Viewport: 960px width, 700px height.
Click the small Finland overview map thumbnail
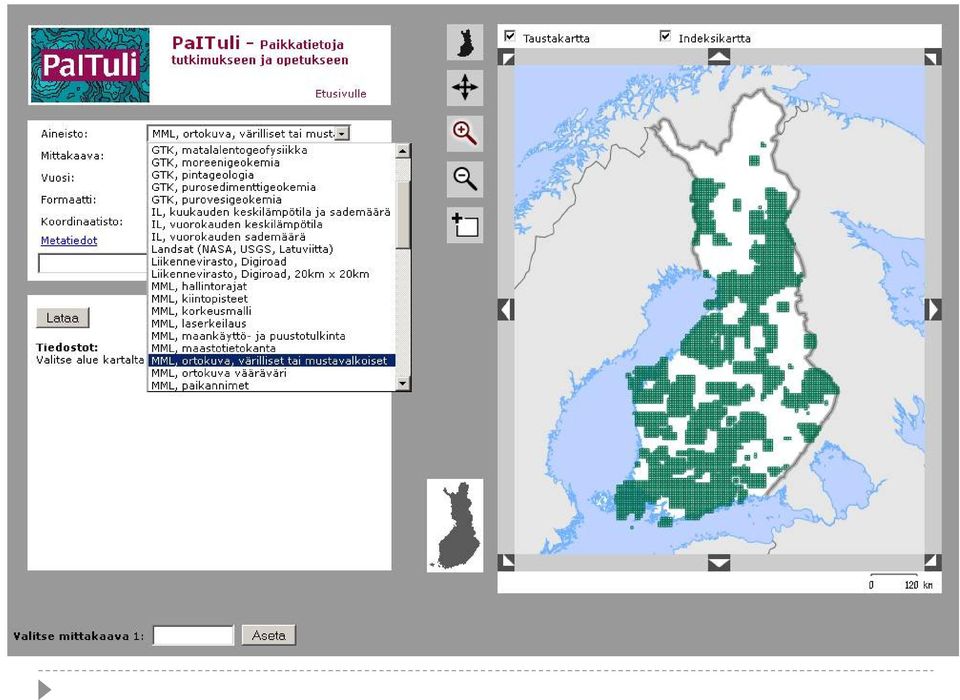tap(455, 525)
